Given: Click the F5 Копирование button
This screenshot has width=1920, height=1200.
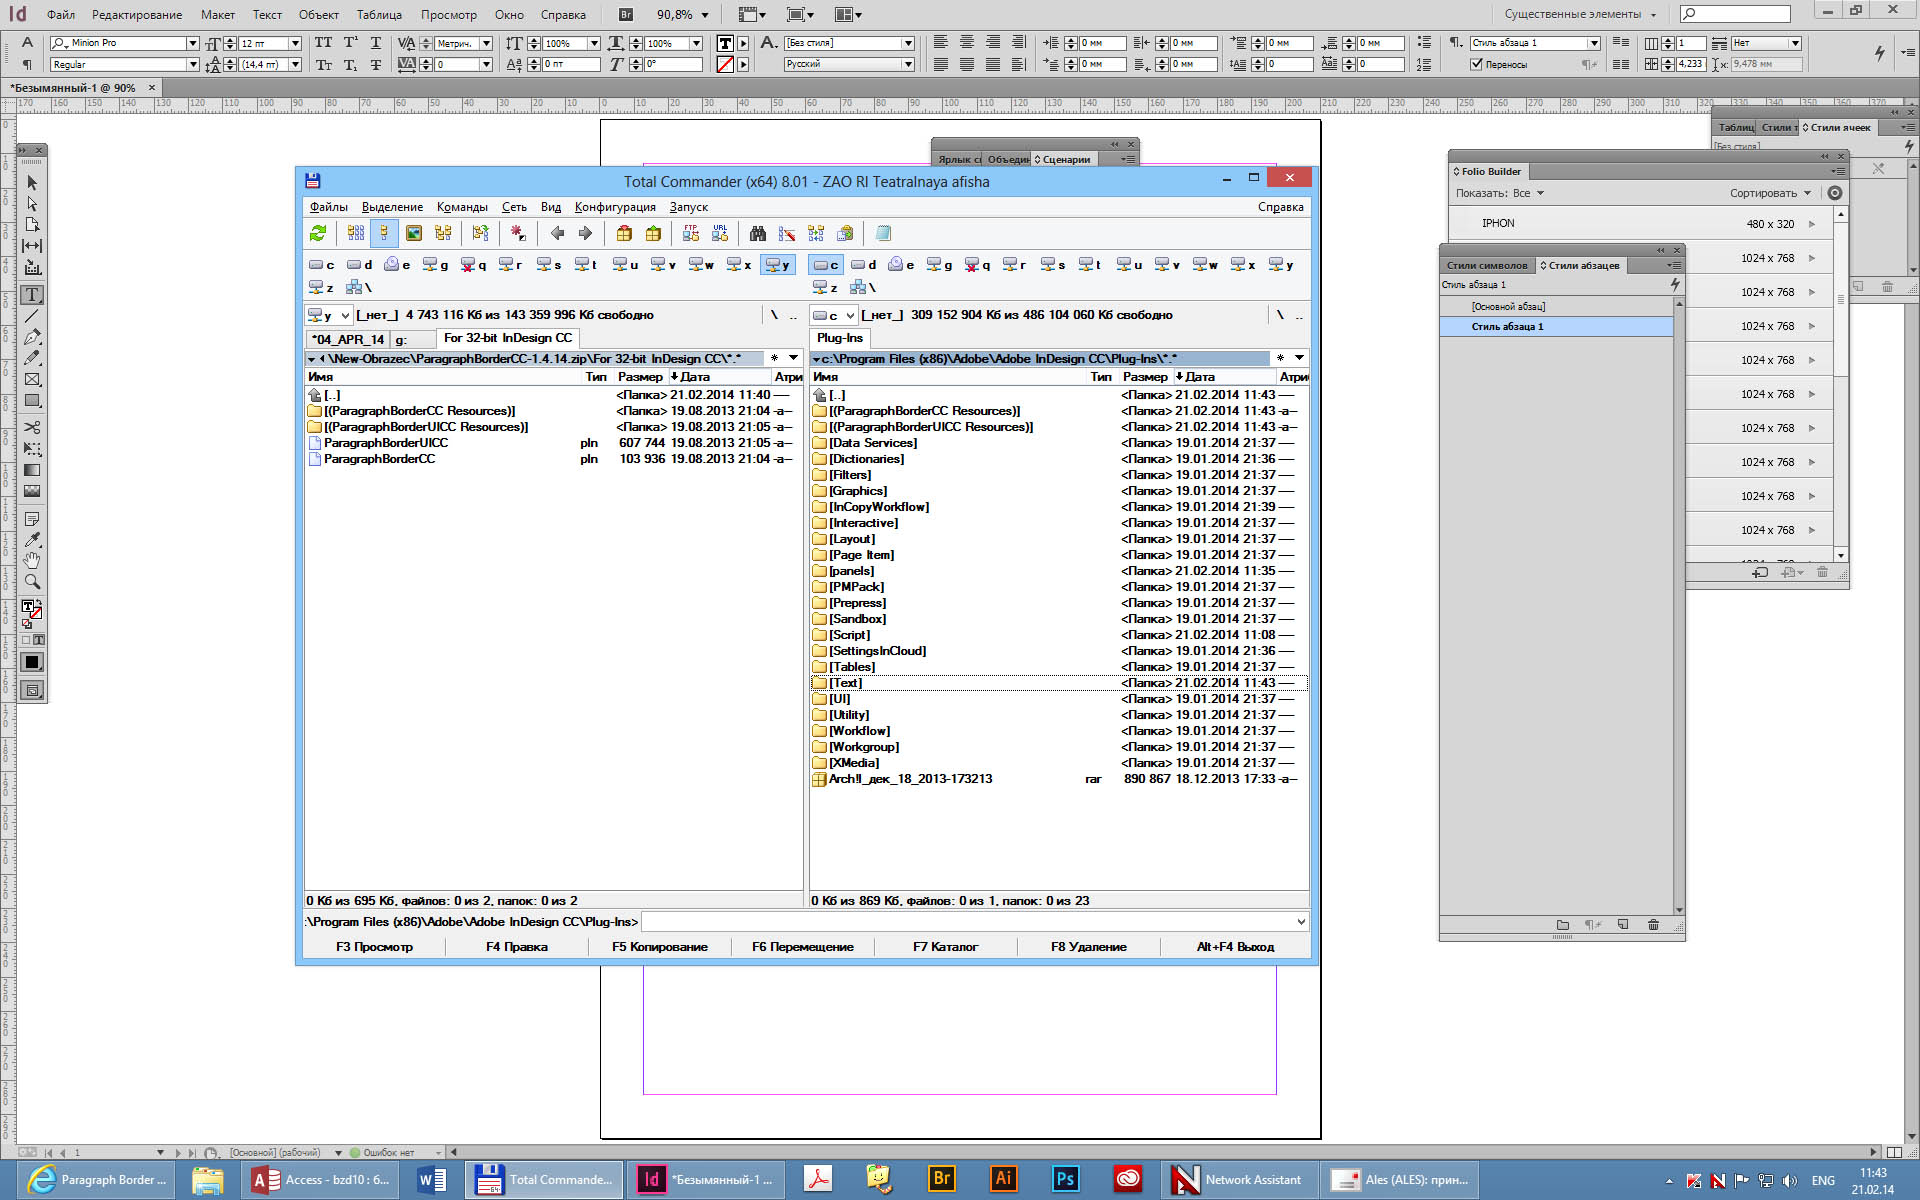Looking at the screenshot, I should click(x=660, y=946).
